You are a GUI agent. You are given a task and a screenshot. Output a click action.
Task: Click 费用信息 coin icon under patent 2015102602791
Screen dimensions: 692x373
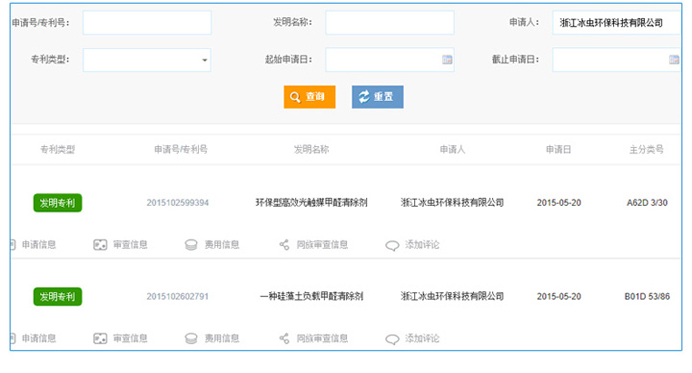pos(191,339)
